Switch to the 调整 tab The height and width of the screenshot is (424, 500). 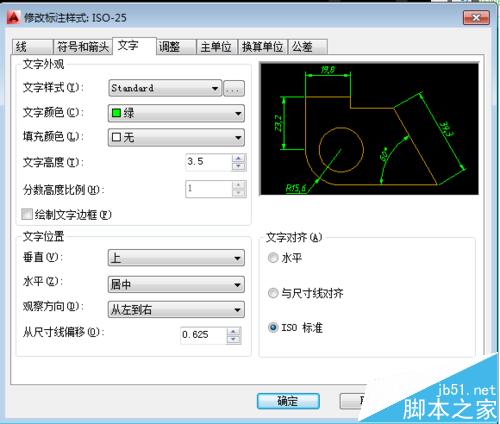pos(176,47)
